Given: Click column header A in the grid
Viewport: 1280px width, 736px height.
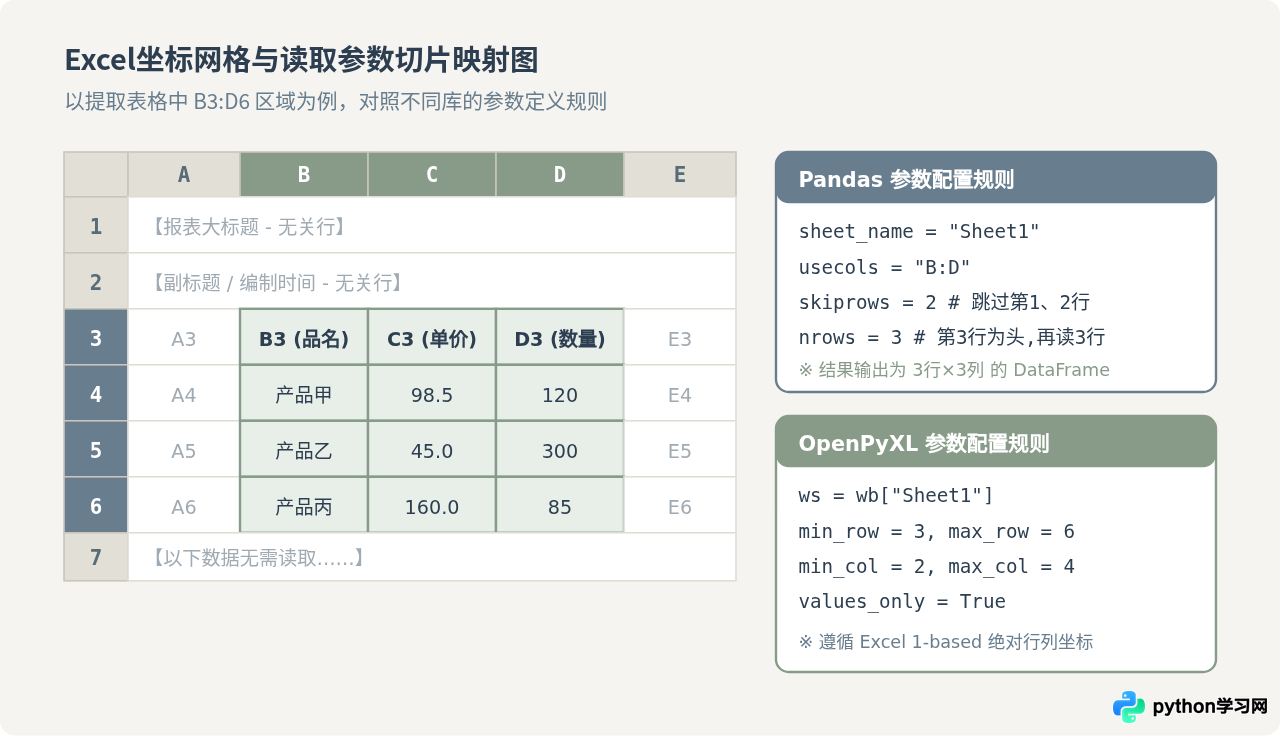Looking at the screenshot, I should pyautogui.click(x=184, y=175).
